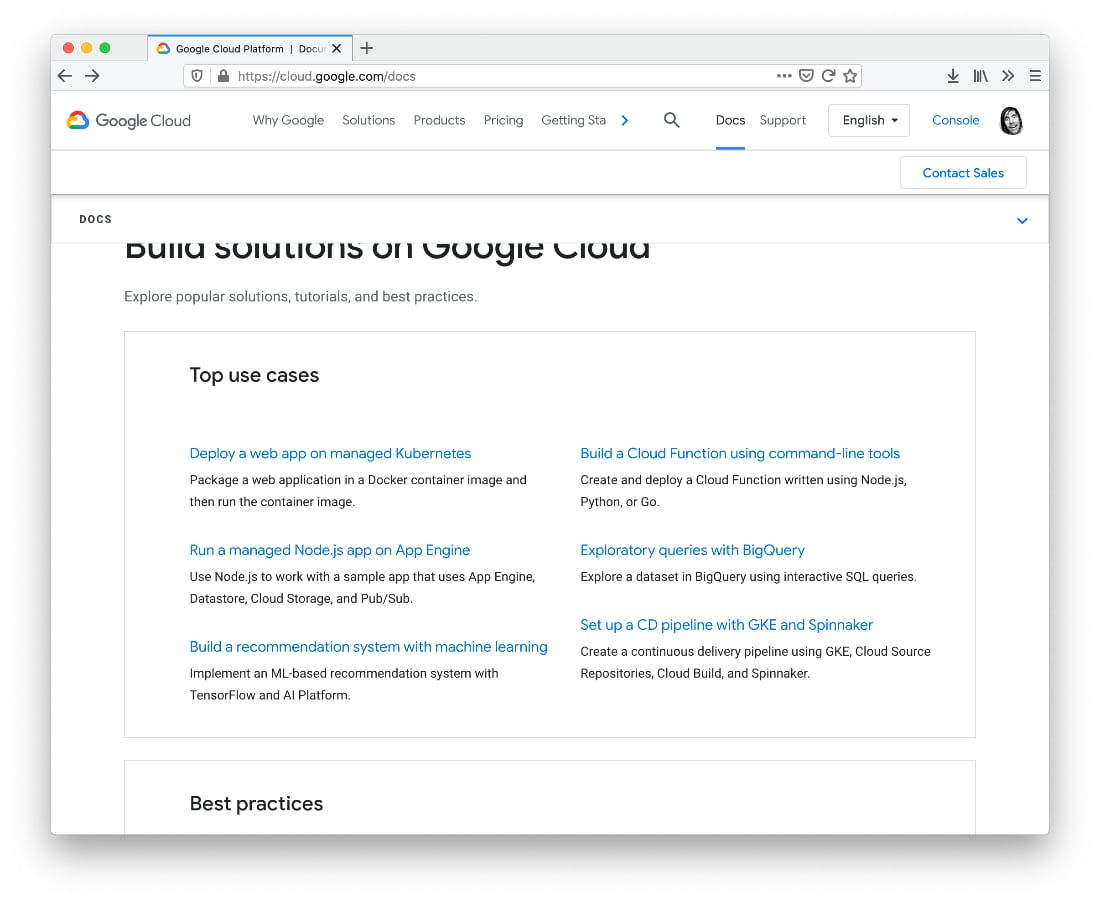Open the Solutions menu
The width and height of the screenshot is (1100, 902).
pyautogui.click(x=368, y=120)
